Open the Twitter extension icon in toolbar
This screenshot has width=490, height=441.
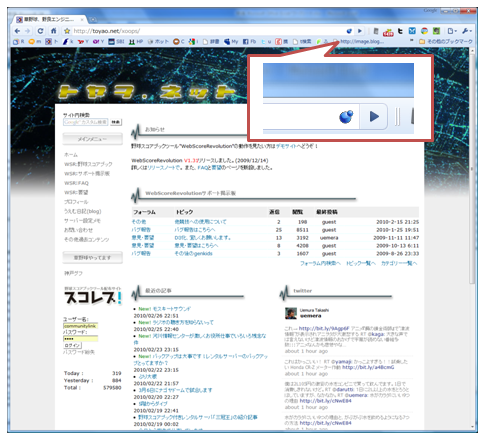pos(400,31)
